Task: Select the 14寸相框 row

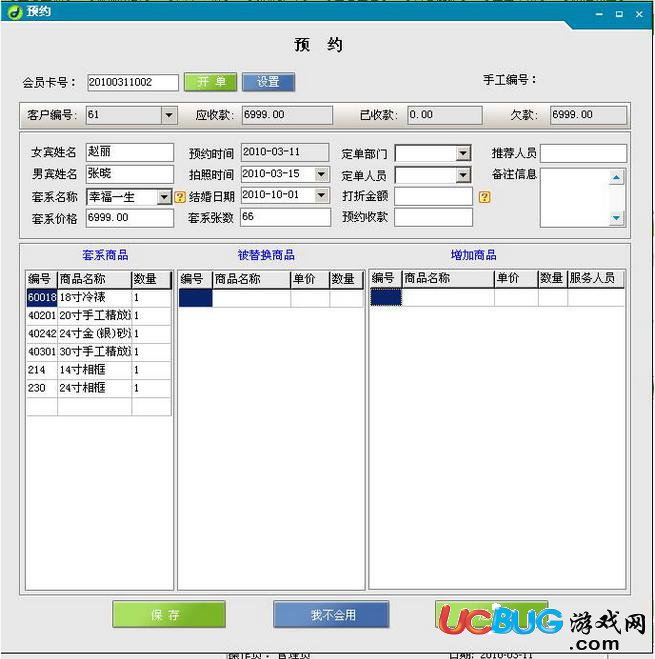Action: tap(99, 370)
